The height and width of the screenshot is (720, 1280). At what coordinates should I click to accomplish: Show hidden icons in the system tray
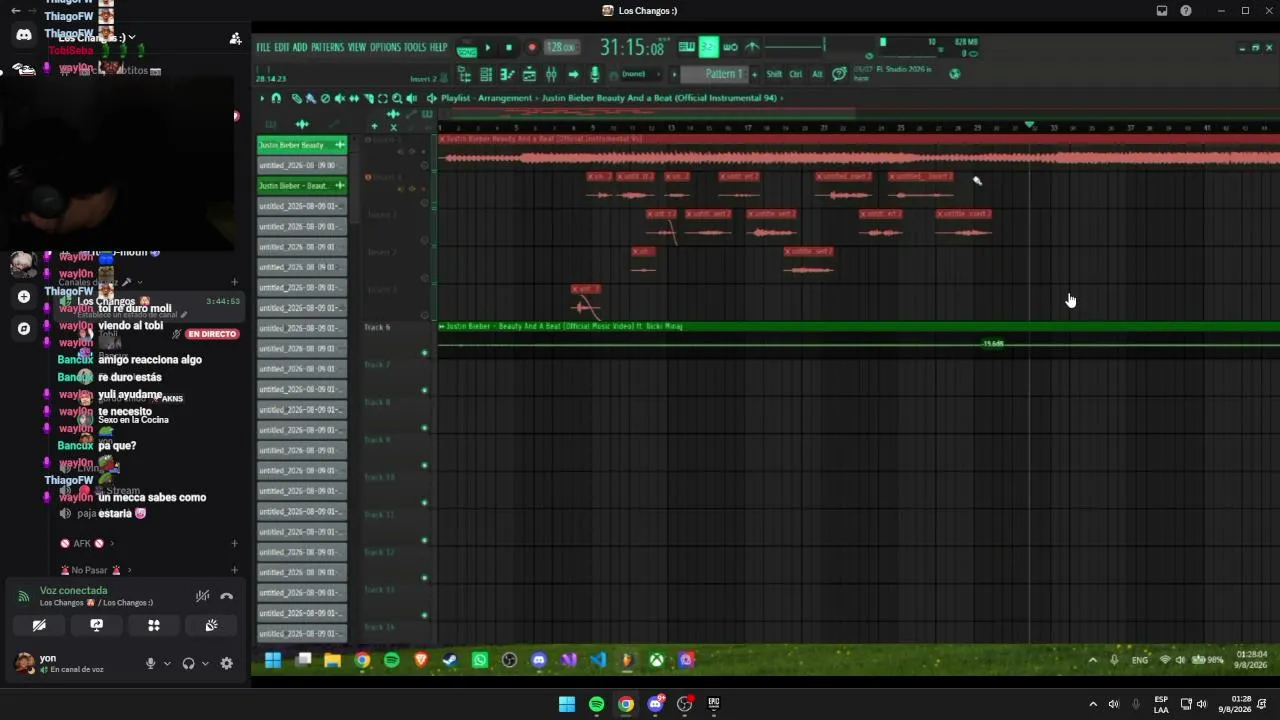click(x=1093, y=704)
